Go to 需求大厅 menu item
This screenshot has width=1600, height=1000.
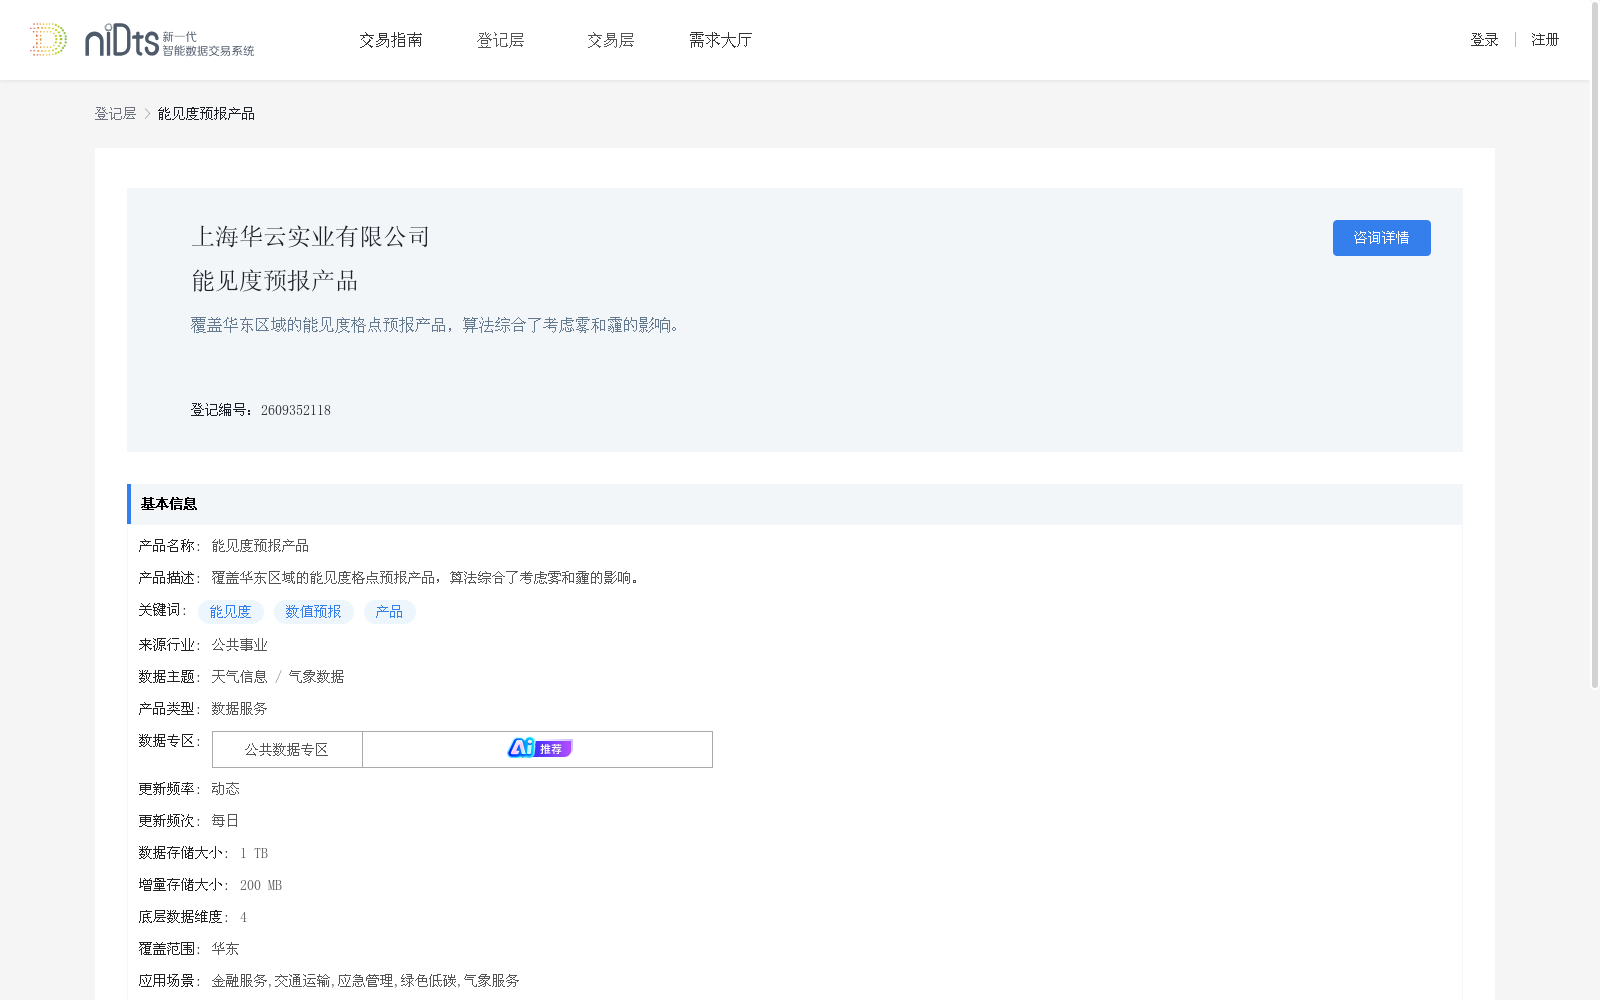coord(720,40)
